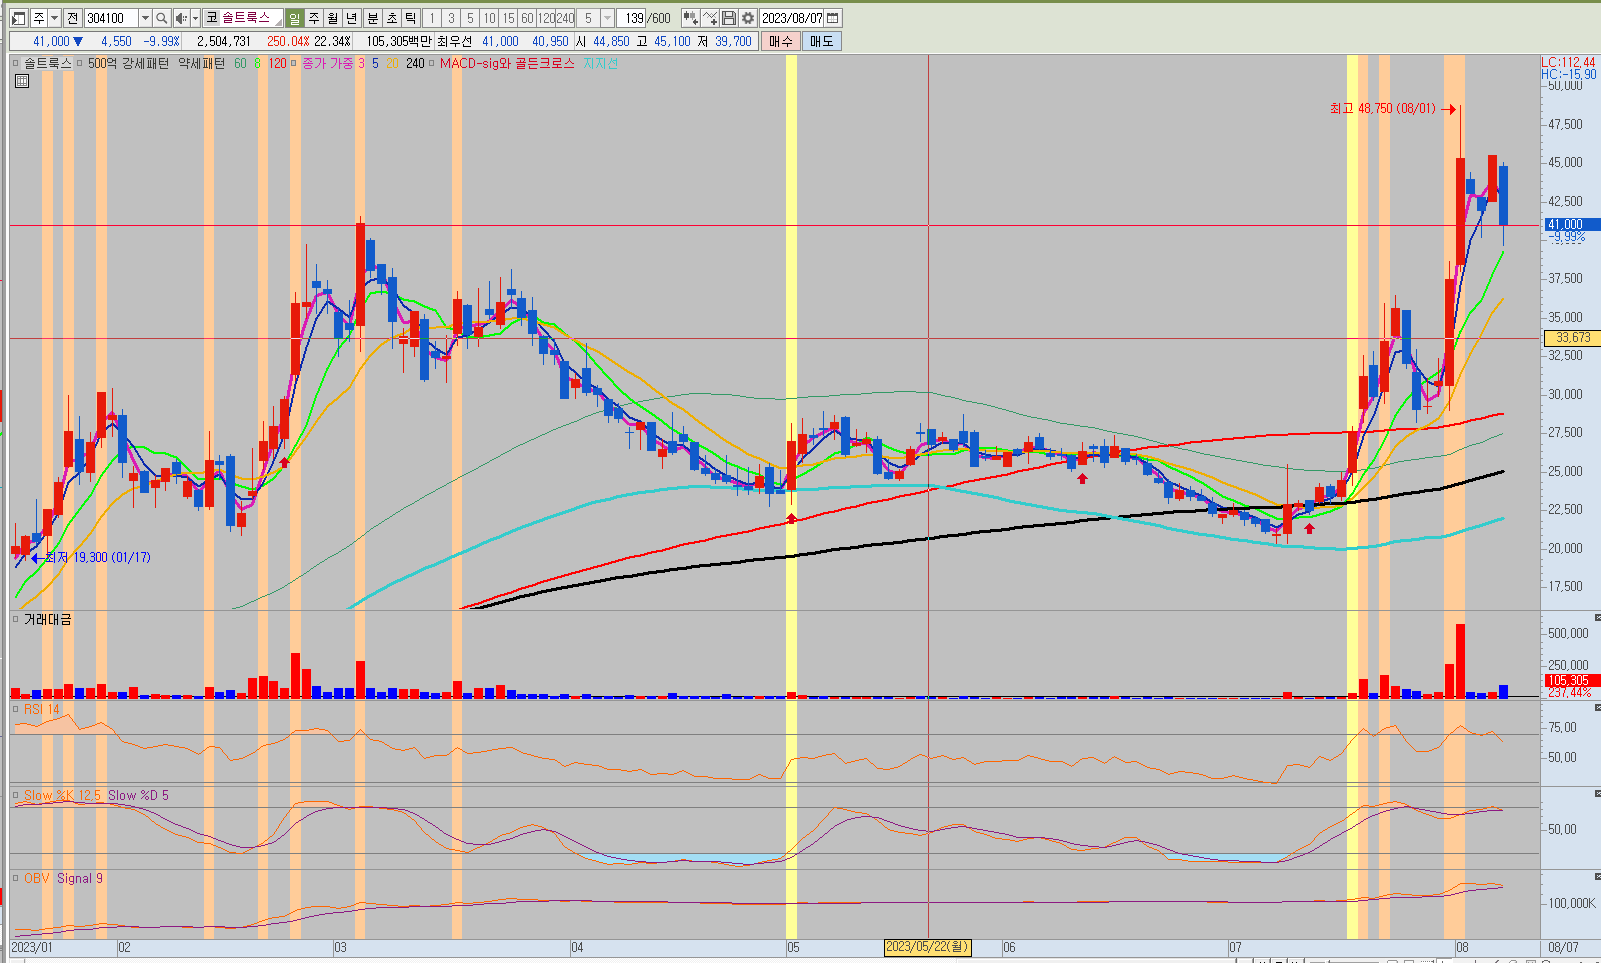This screenshot has height=963, width=1601.
Task: Toggle the 종가 가중 moving average marker
Action: (x=294, y=63)
